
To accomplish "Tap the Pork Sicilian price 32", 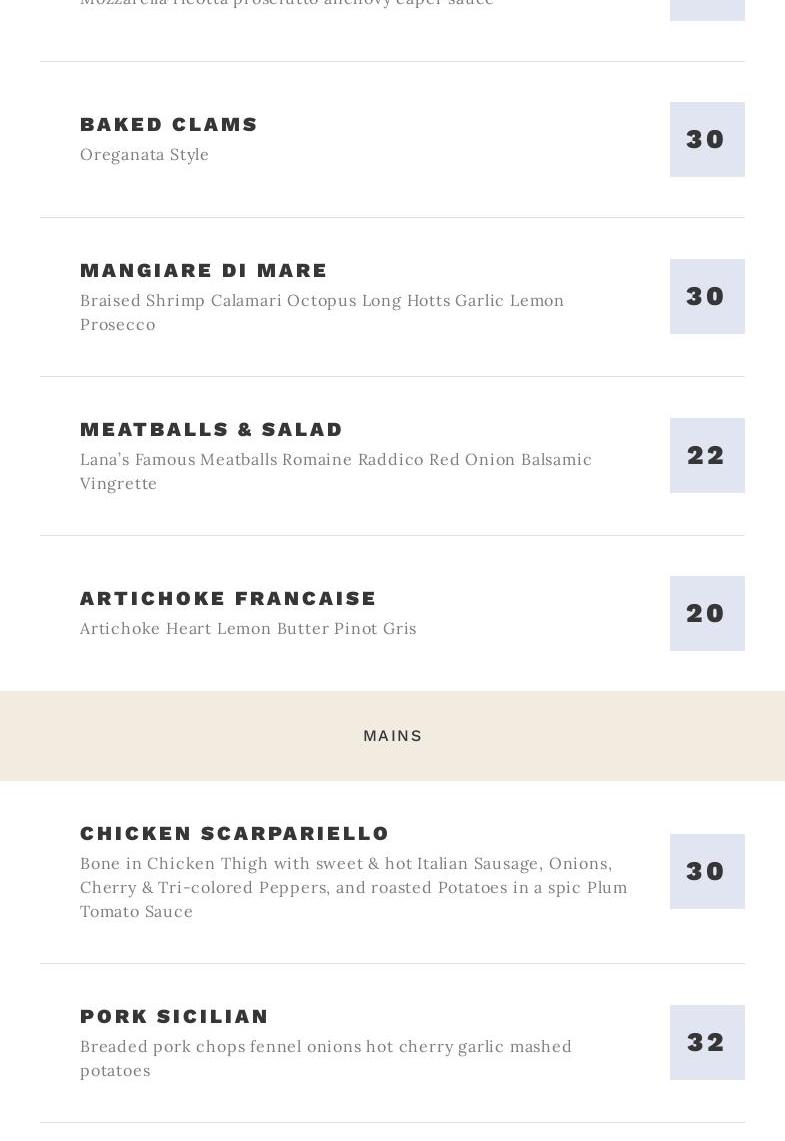I will pyautogui.click(x=707, y=1043).
